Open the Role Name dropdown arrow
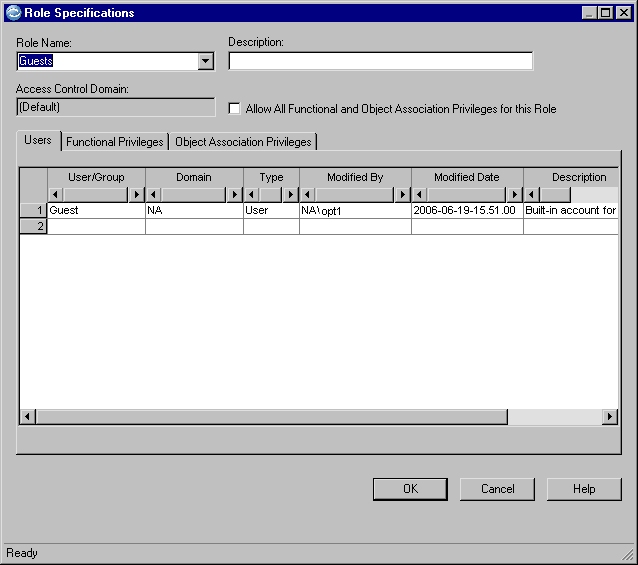Screen dimensions: 638x565 coord(206,61)
